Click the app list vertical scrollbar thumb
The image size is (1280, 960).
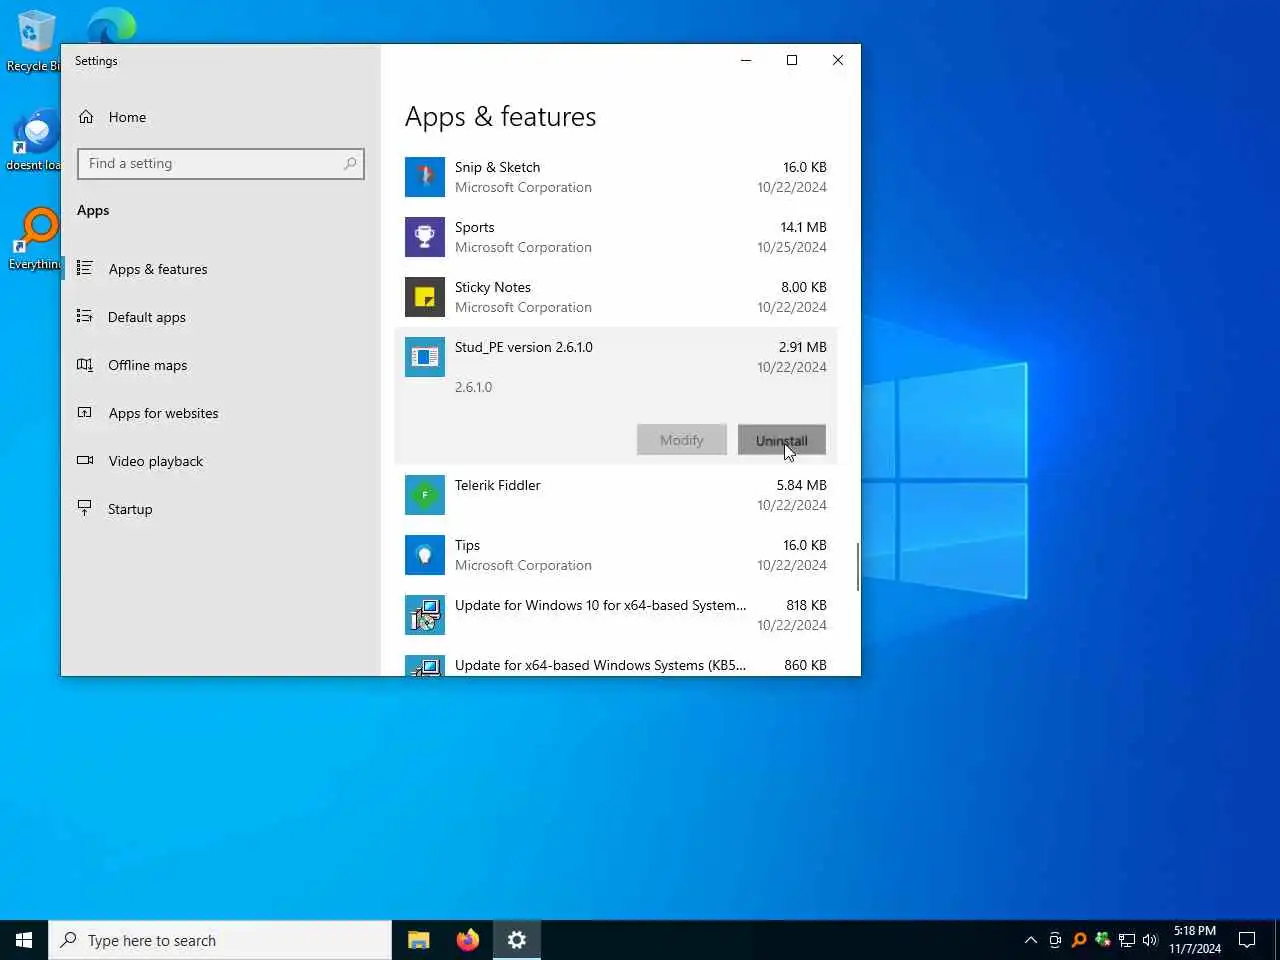[x=857, y=566]
